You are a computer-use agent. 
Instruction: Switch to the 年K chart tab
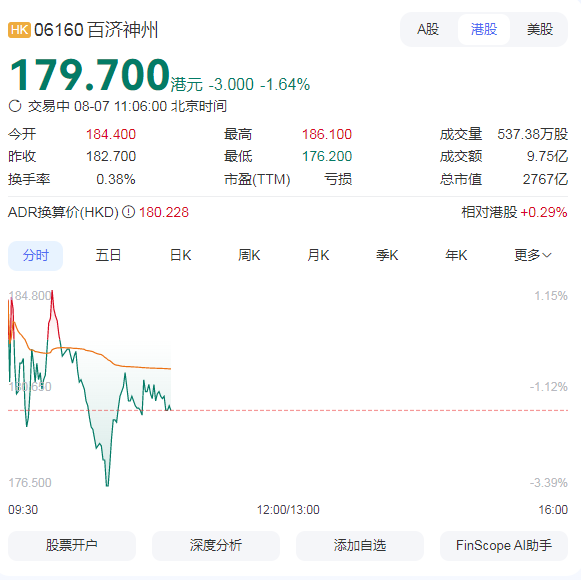coord(456,255)
